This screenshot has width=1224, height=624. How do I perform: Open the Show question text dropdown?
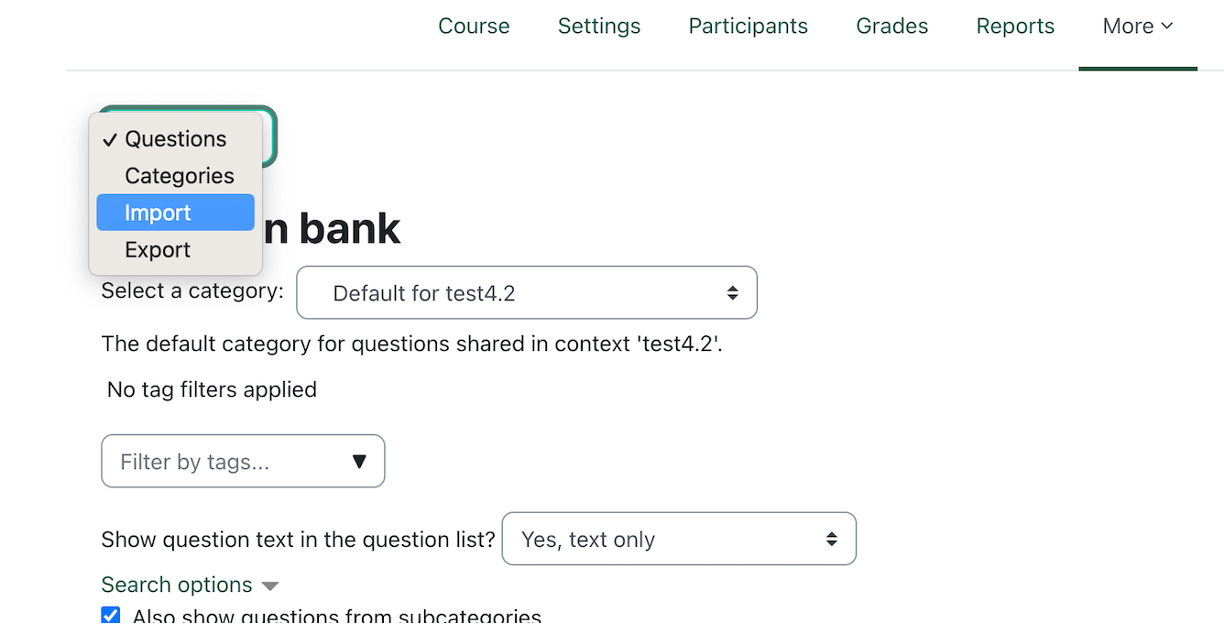(678, 539)
